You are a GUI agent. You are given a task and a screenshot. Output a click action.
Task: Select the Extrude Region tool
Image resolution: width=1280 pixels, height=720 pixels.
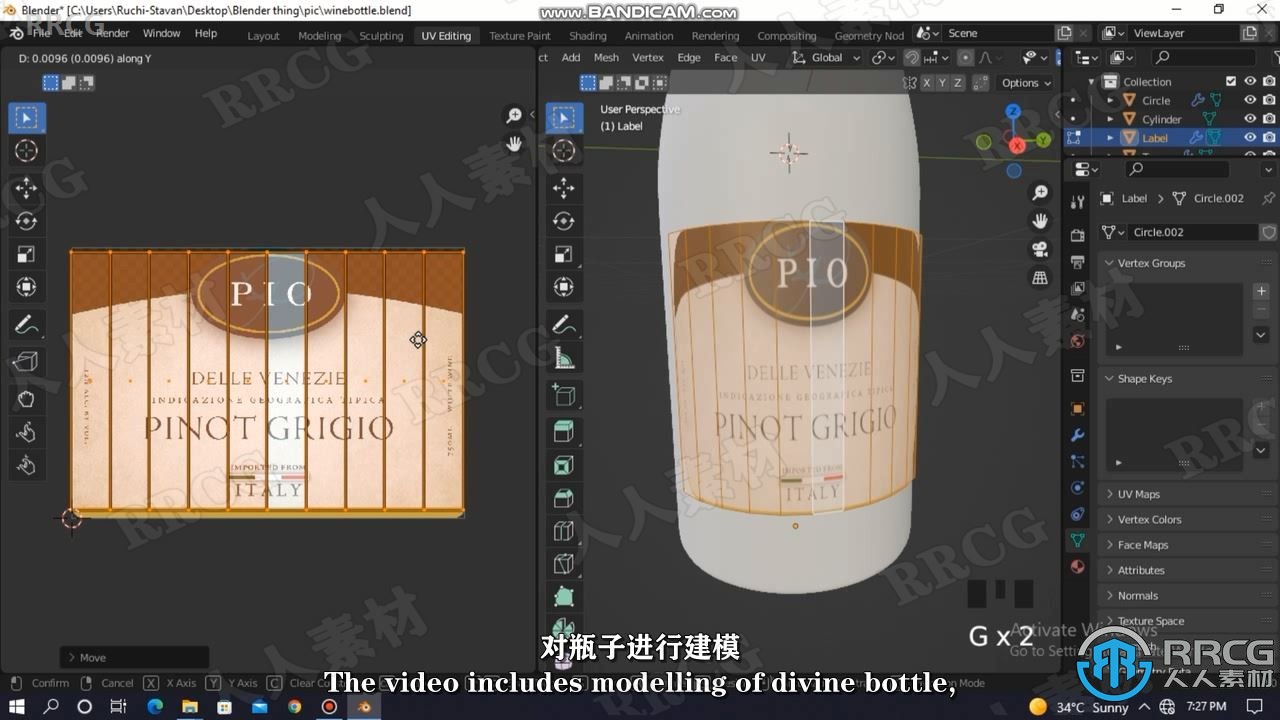(x=564, y=432)
